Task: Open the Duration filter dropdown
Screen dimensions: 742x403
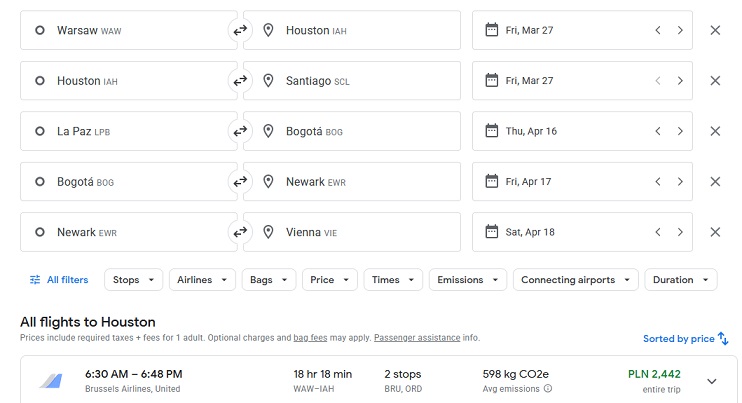Action: pos(681,280)
